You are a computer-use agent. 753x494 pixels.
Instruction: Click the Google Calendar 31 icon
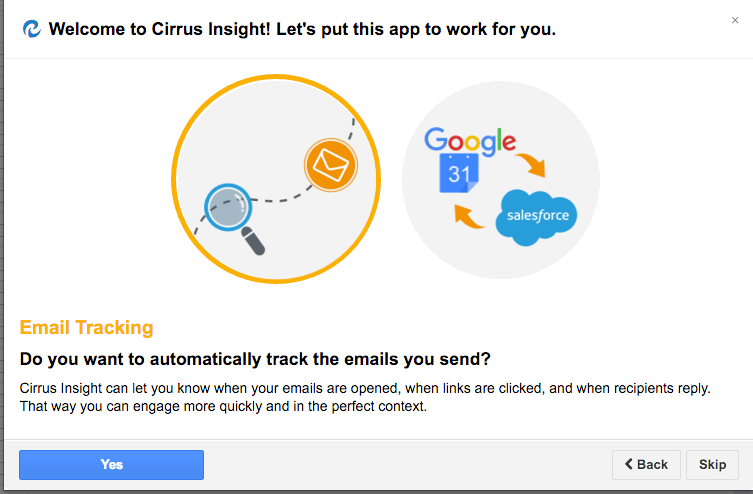[459, 173]
